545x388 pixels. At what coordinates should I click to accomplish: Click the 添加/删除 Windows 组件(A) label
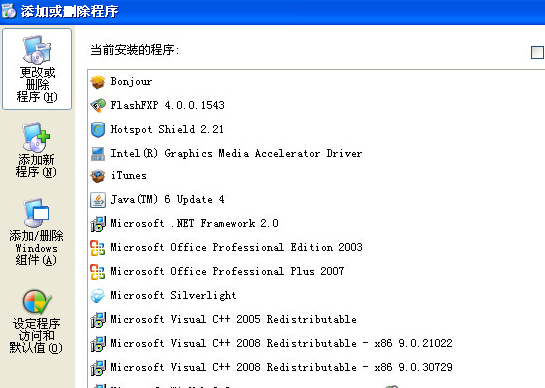36,248
